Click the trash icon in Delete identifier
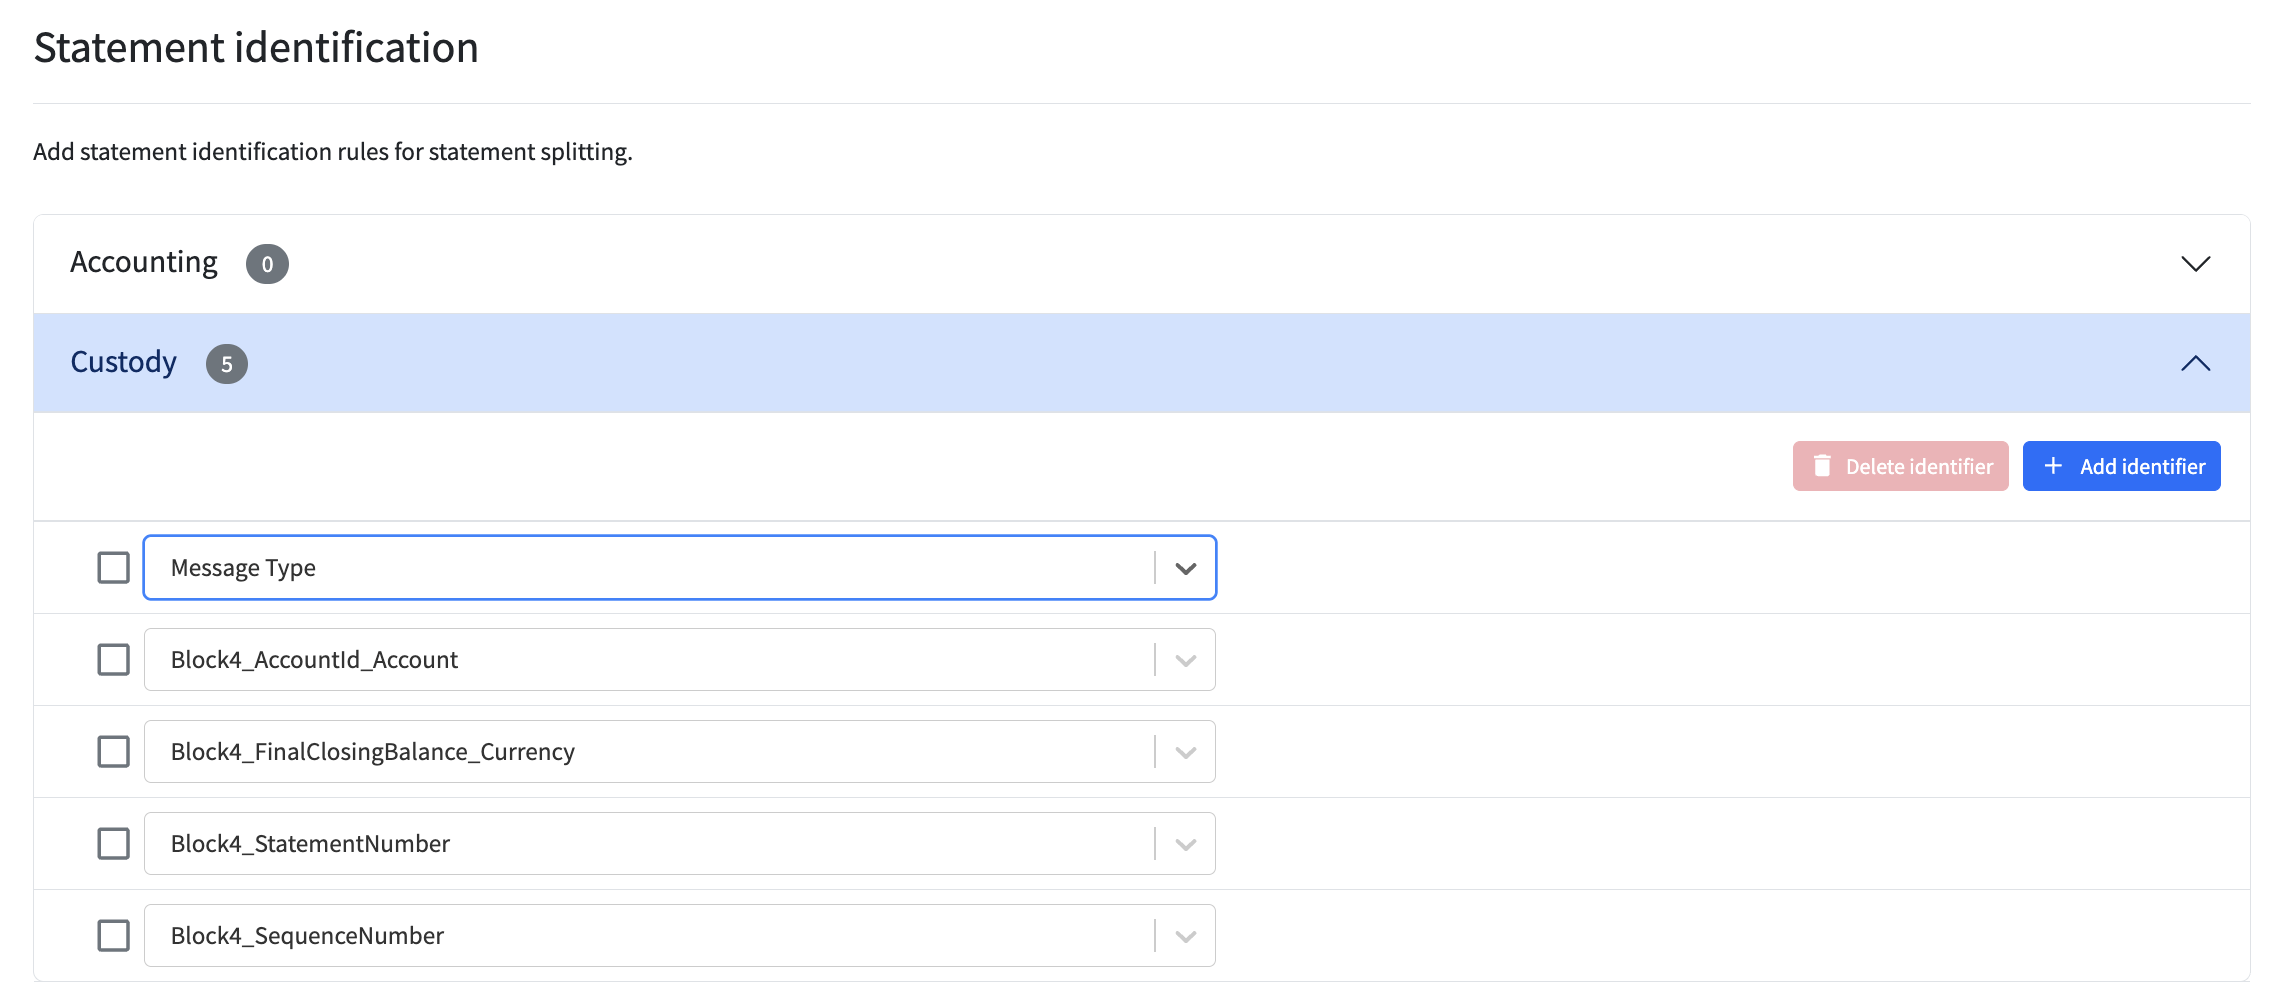 pyautogui.click(x=1822, y=466)
